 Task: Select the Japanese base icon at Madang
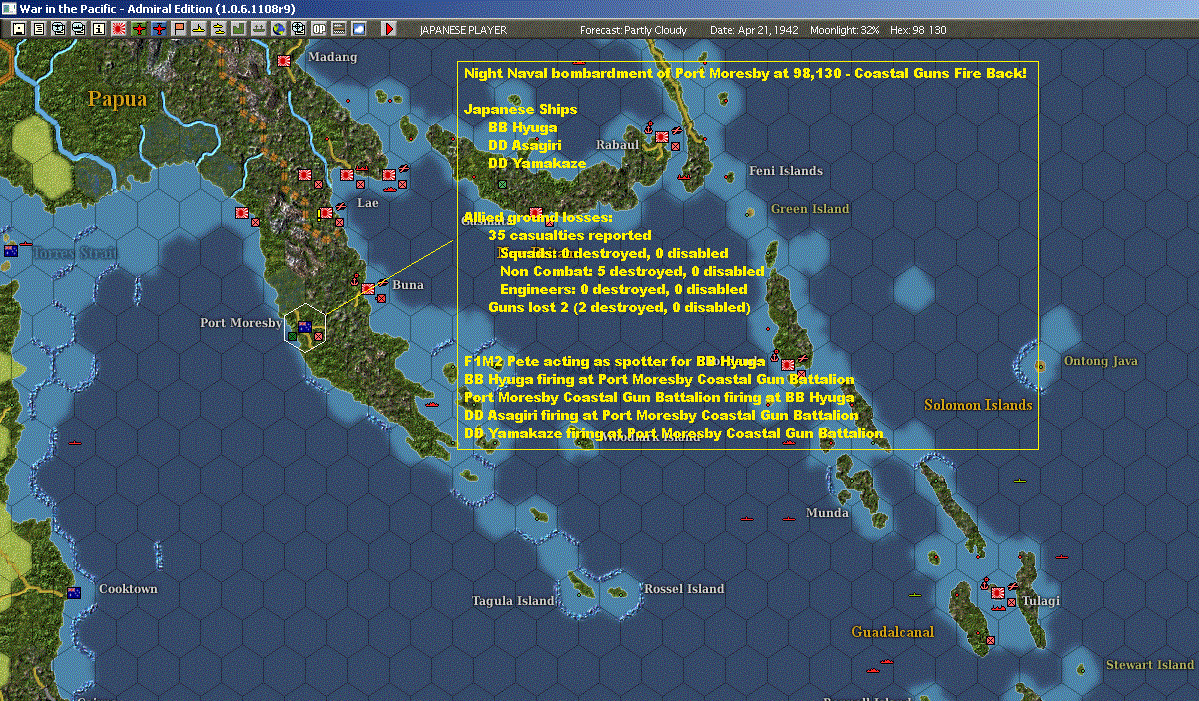tap(284, 60)
